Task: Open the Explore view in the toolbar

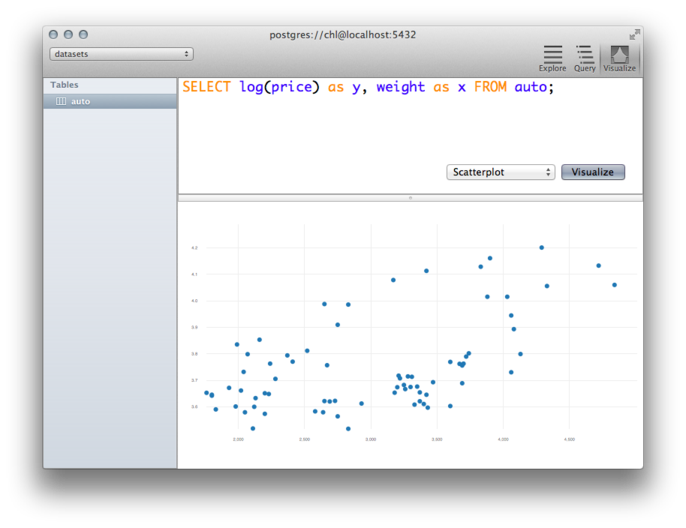Action: 552,58
